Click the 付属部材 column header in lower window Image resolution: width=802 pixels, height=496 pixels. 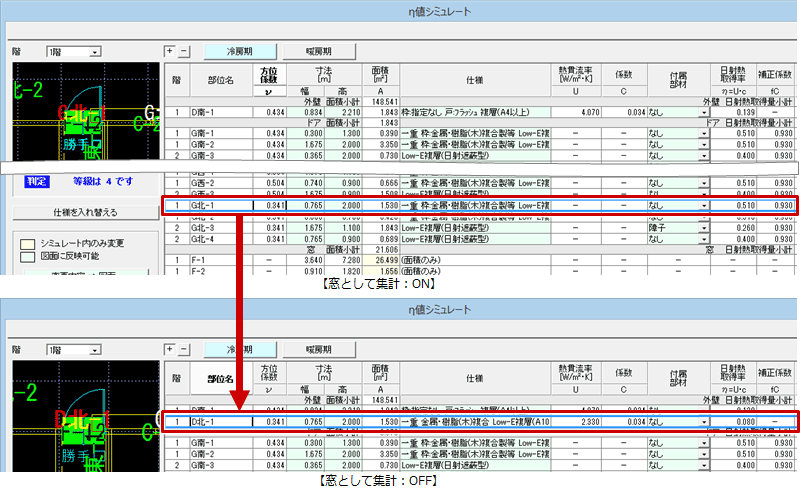point(679,378)
